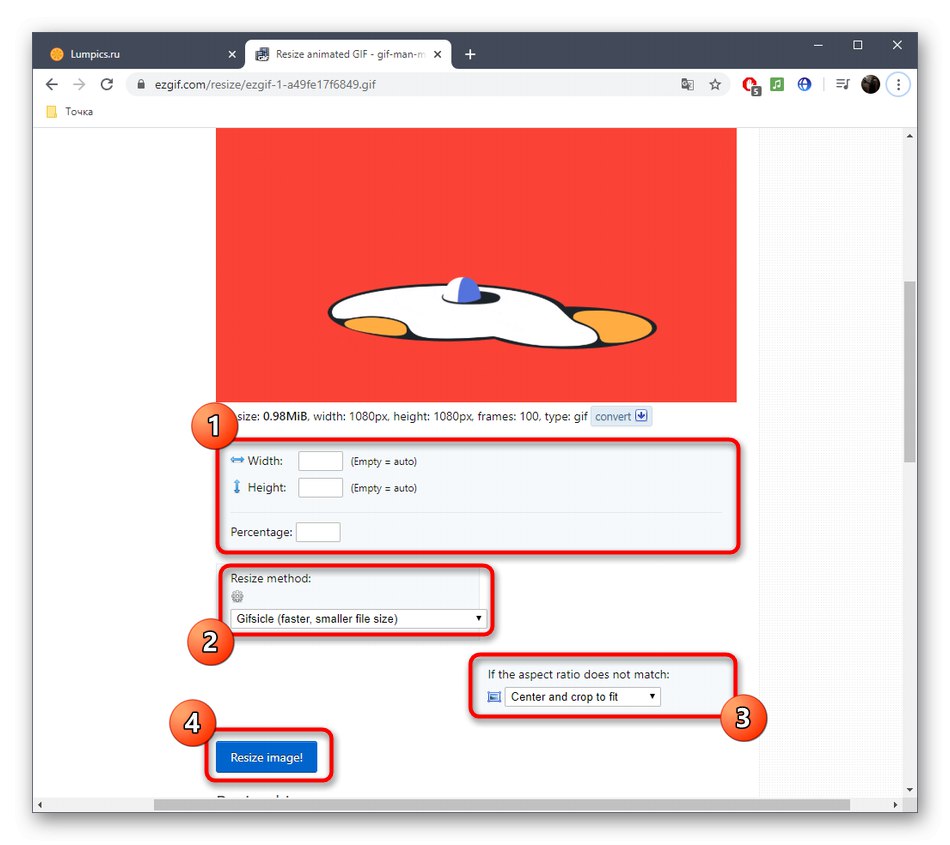Screen dimensions: 950x845
Task: Open the red ad-blocker extension icon
Action: point(751,86)
